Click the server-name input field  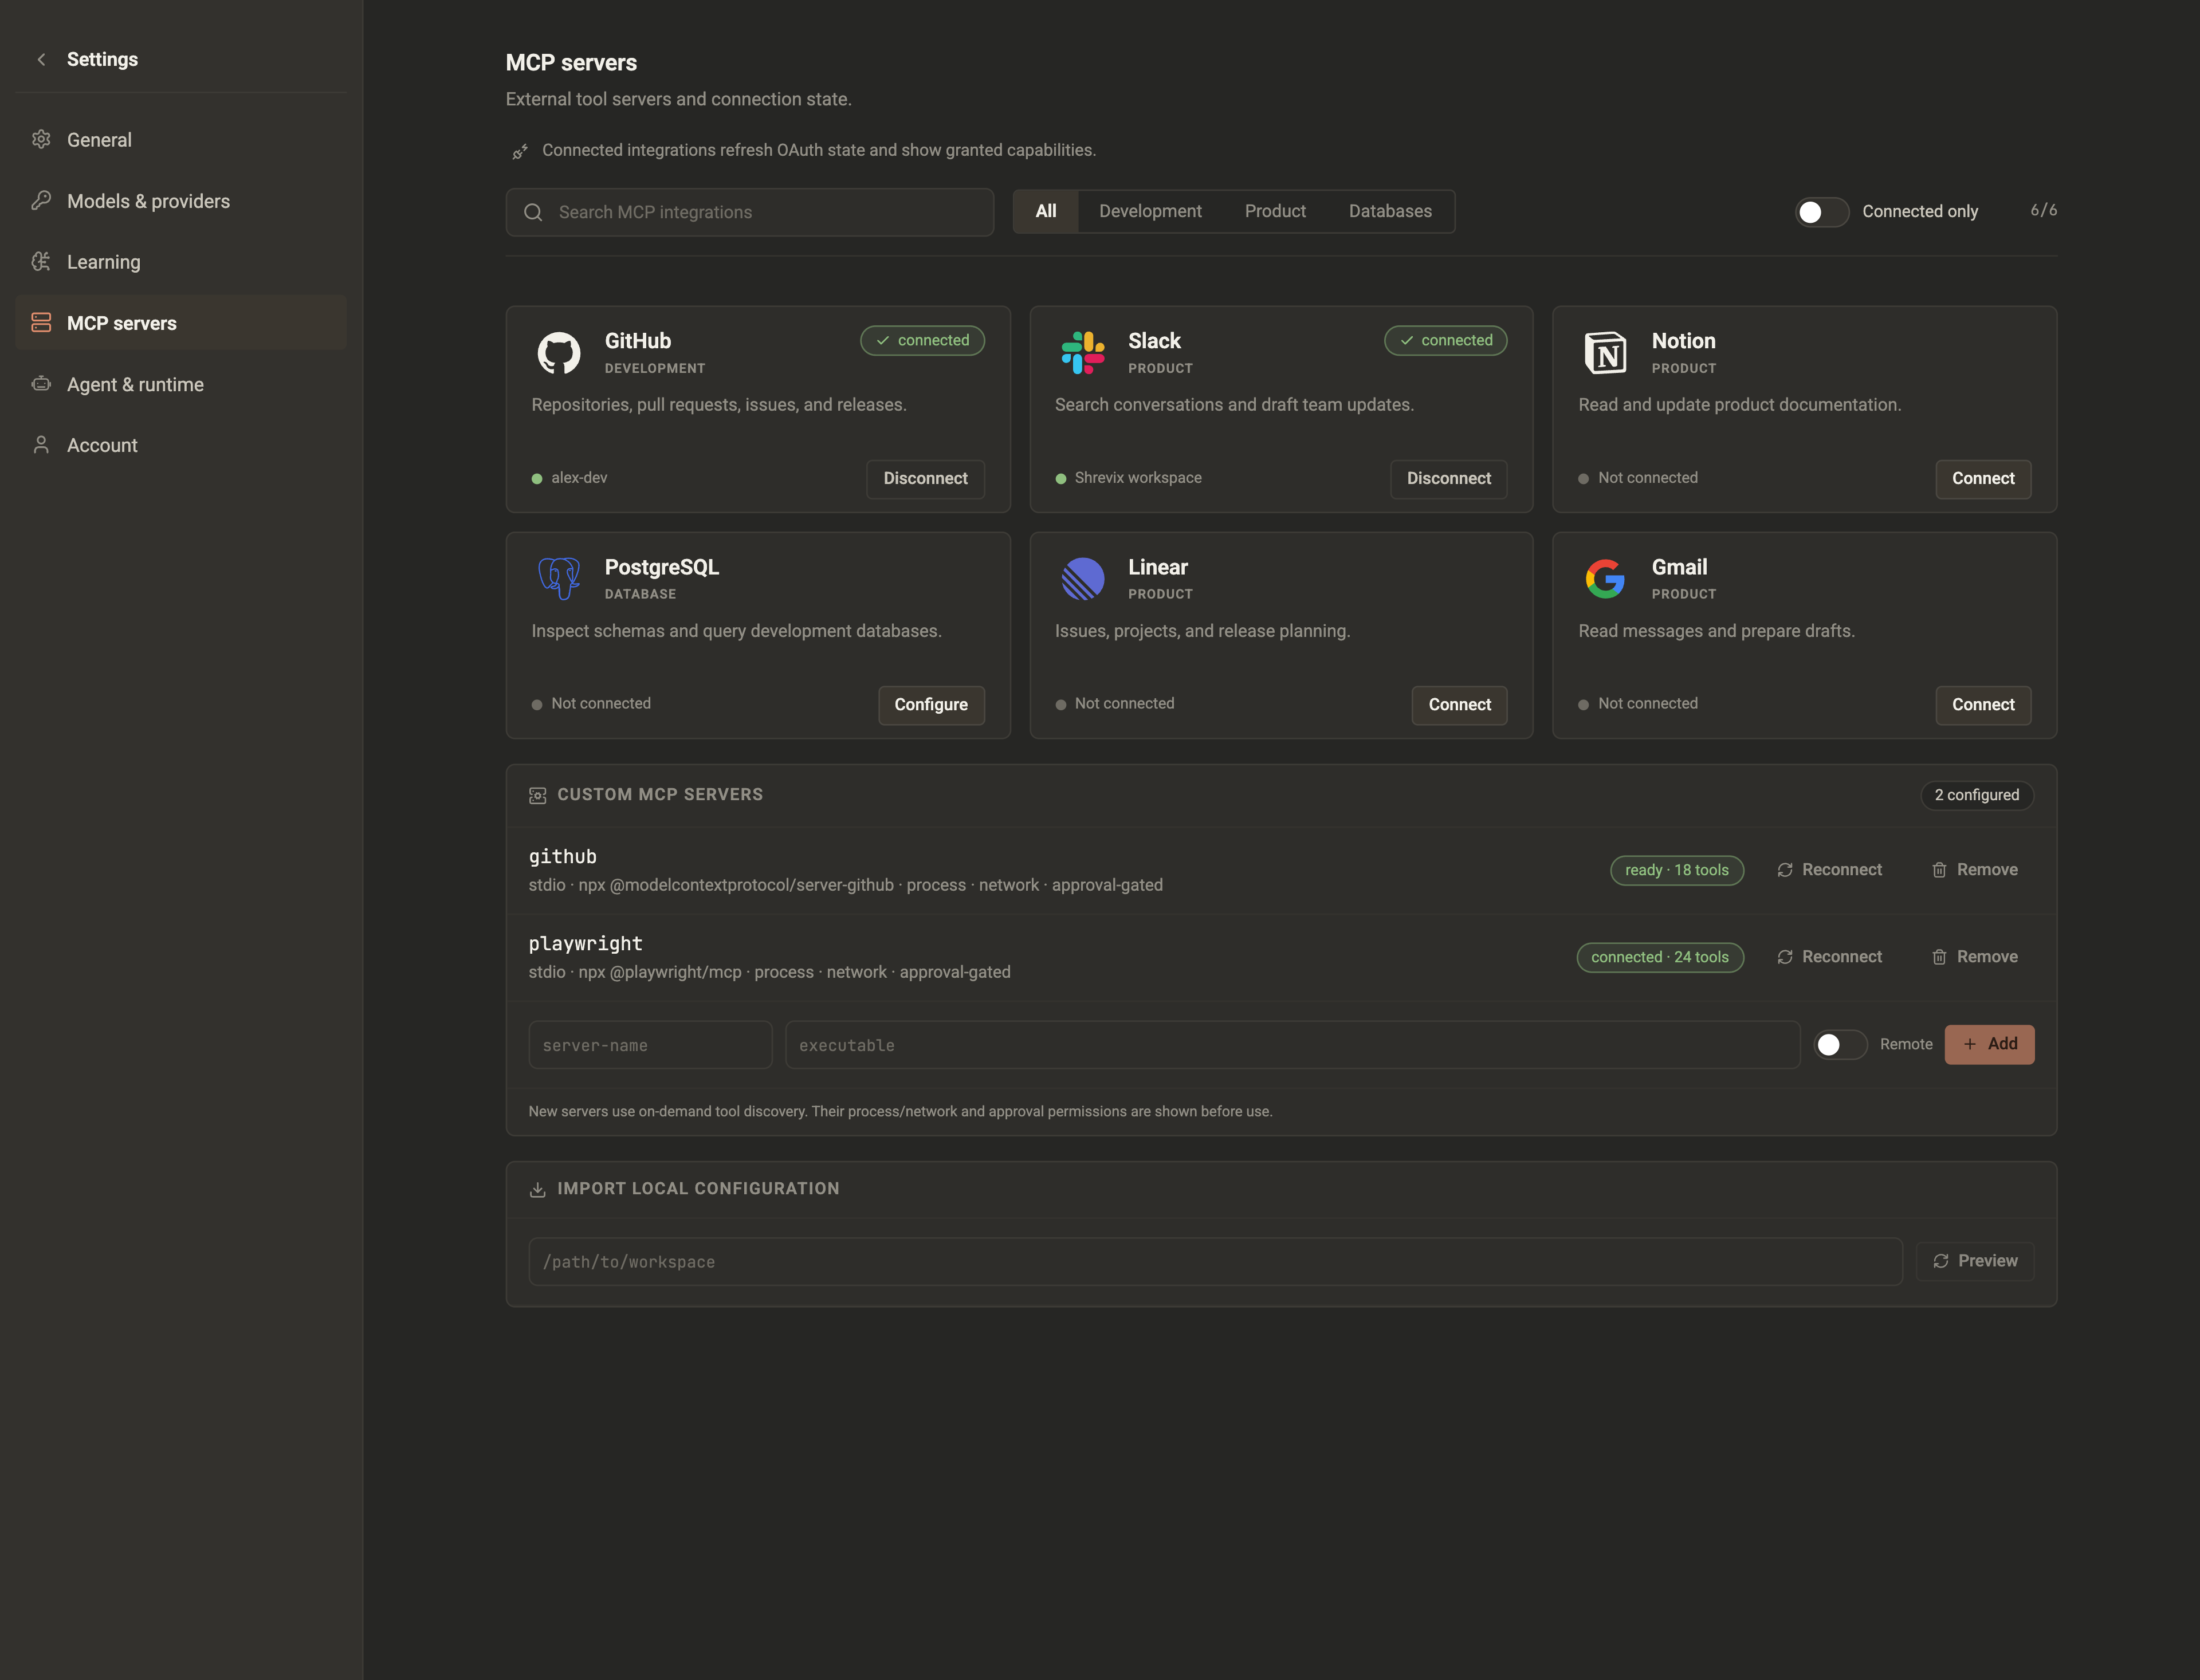click(x=650, y=1045)
